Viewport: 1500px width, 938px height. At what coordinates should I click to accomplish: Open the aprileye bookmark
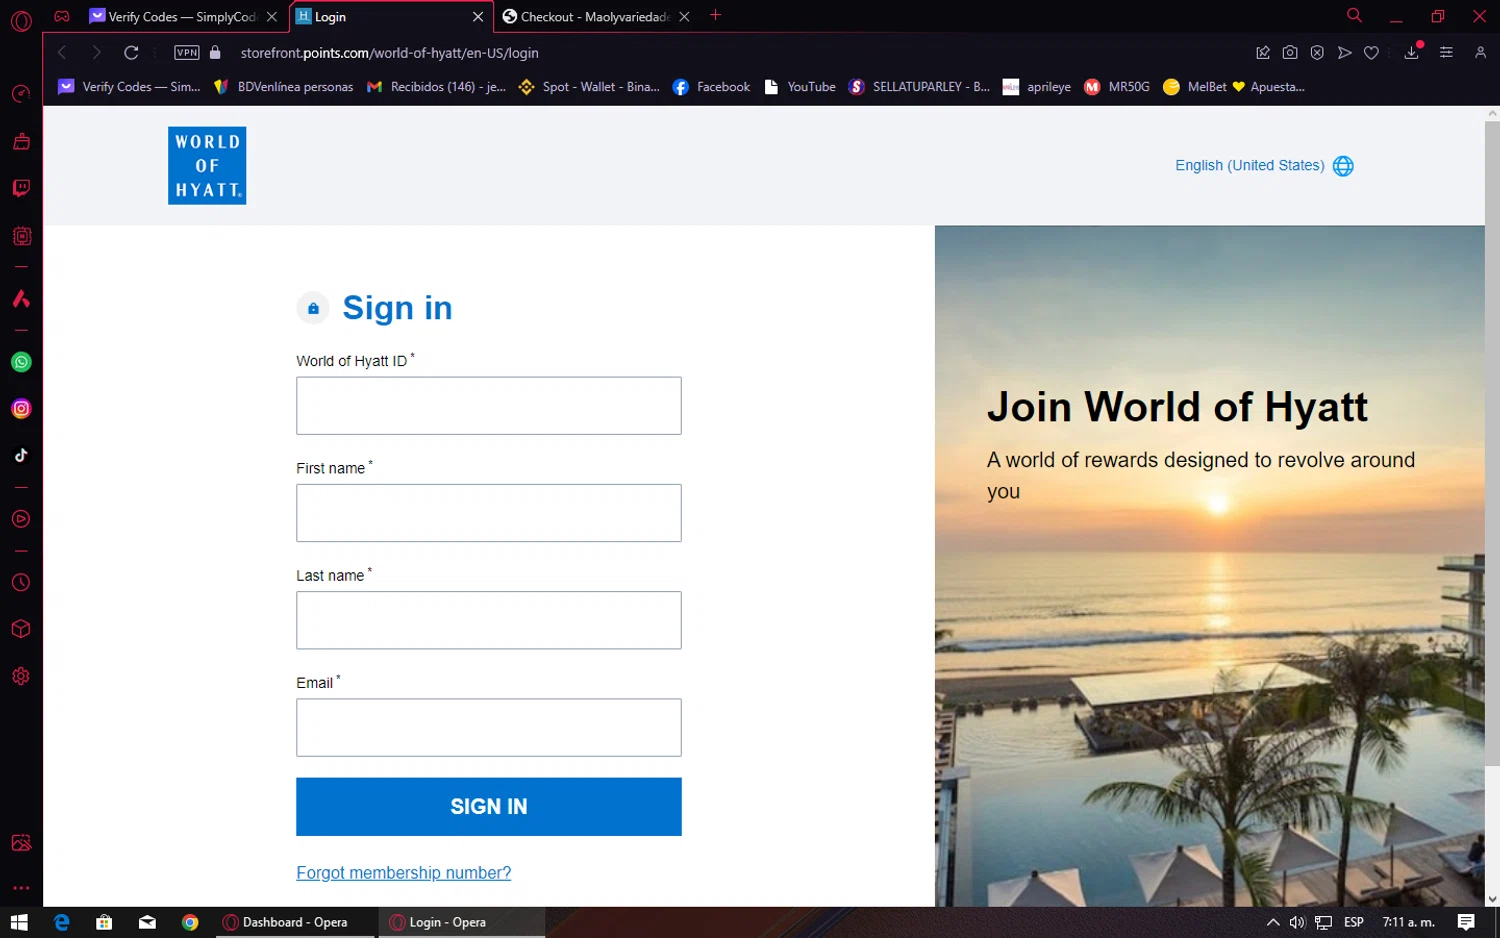1037,87
